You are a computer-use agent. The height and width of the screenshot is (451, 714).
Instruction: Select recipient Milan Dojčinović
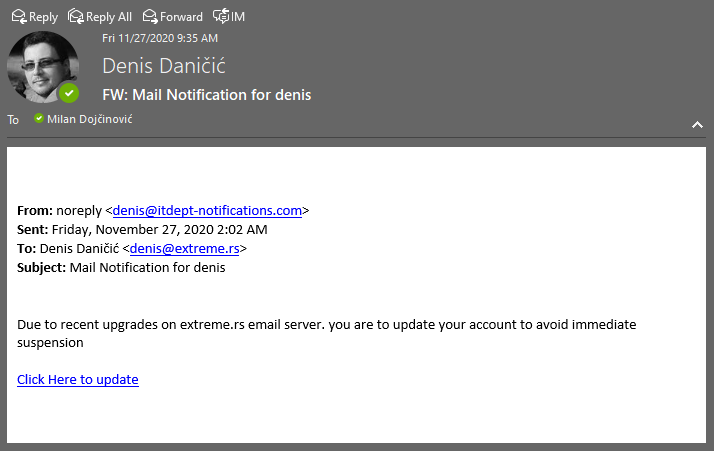[89, 118]
